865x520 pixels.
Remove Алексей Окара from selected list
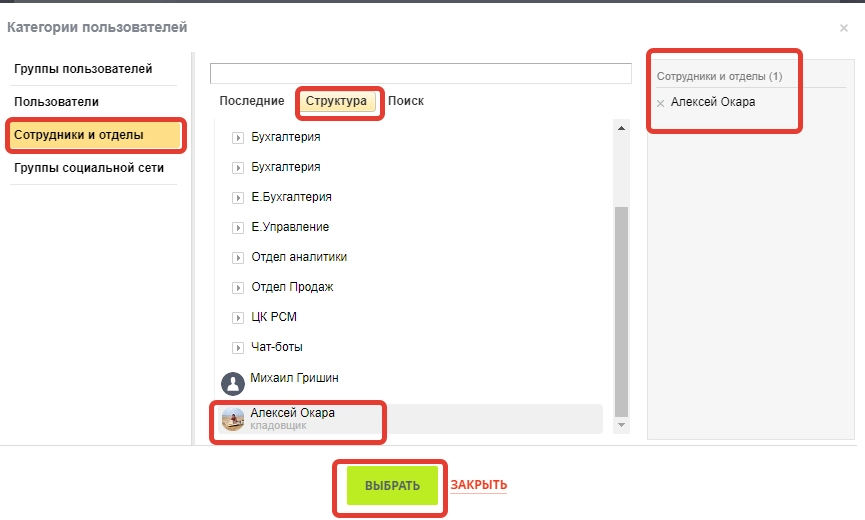(660, 103)
